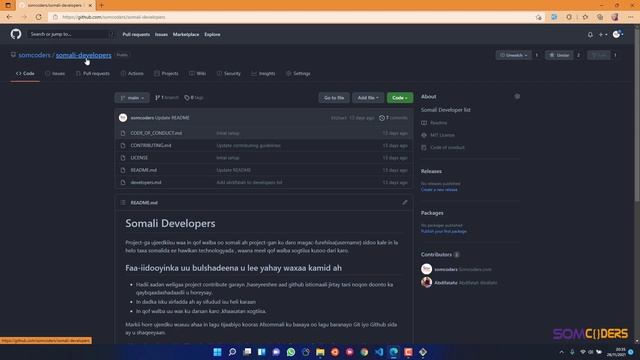Image resolution: width=640 pixels, height=360 pixels.
Task: Open the GitHub home logo
Action: pyautogui.click(x=16, y=34)
